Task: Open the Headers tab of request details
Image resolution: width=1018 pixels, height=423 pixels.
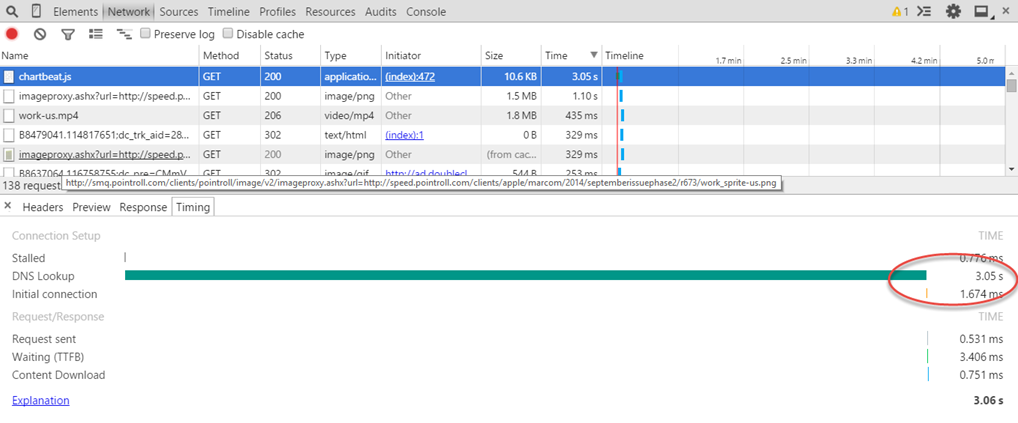Action: (43, 207)
